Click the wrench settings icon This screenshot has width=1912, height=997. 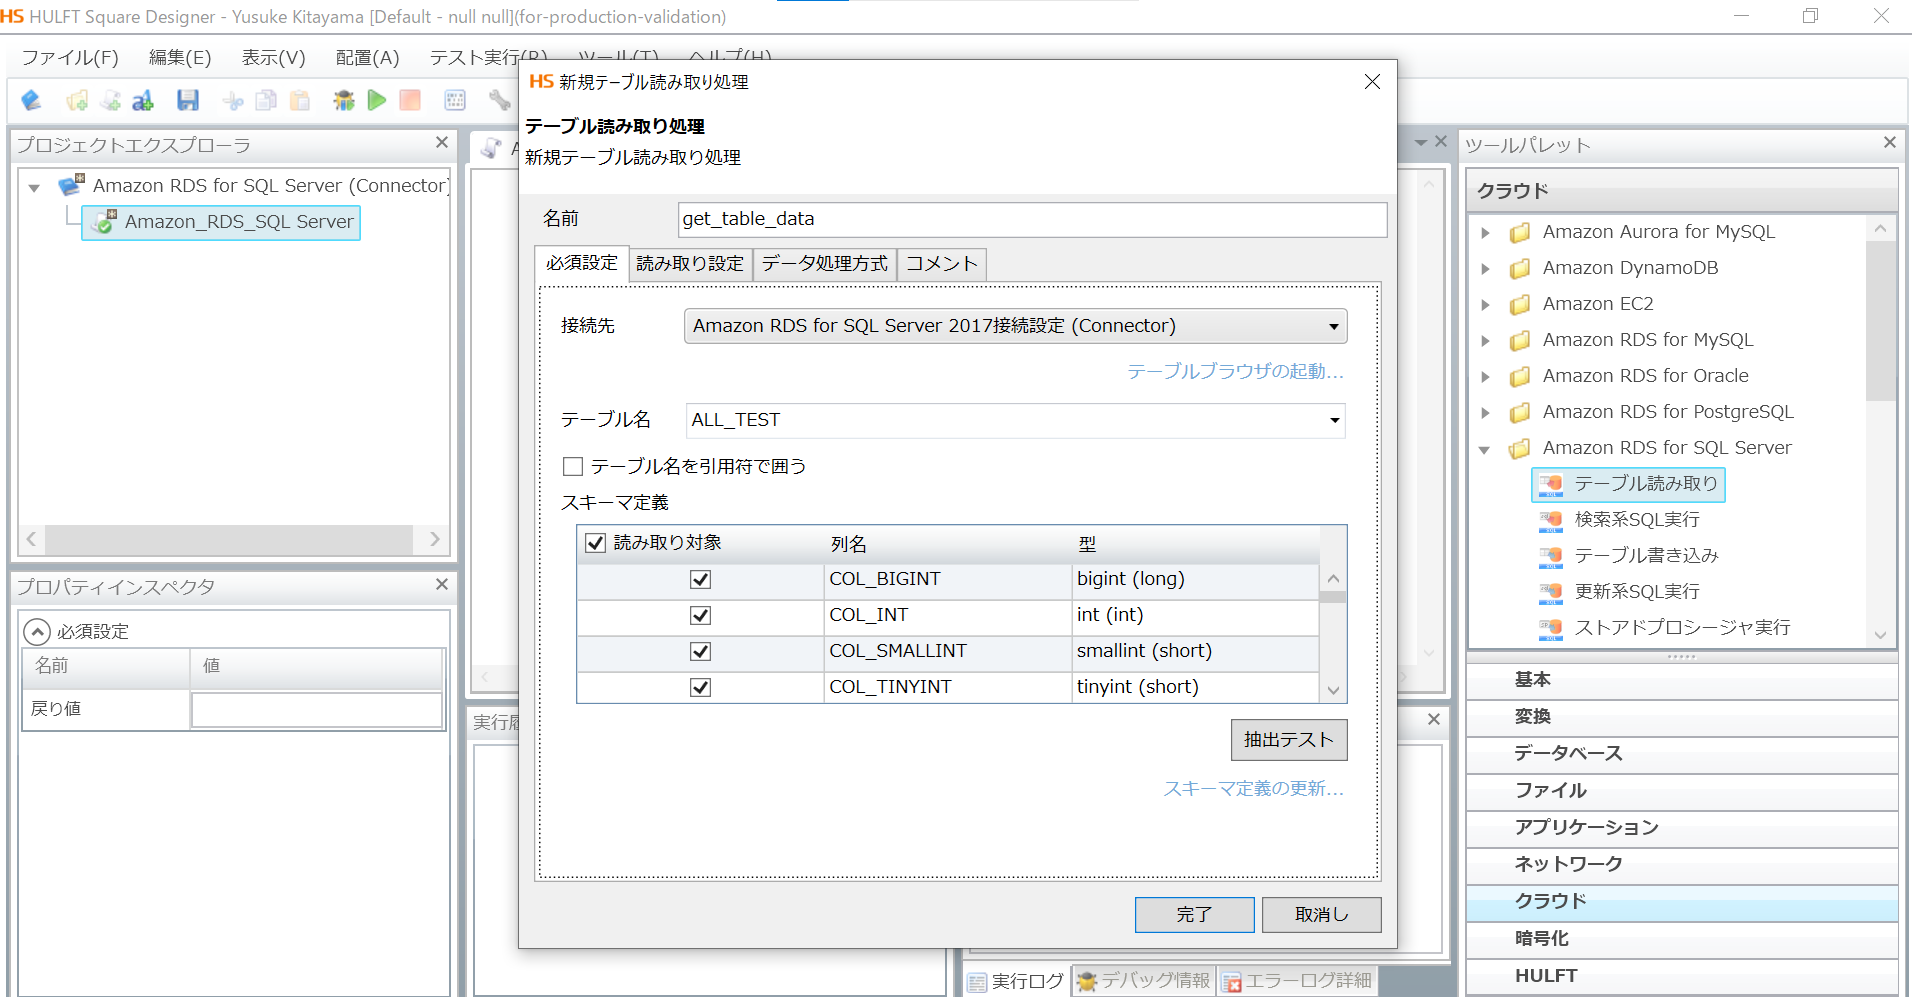(x=499, y=100)
